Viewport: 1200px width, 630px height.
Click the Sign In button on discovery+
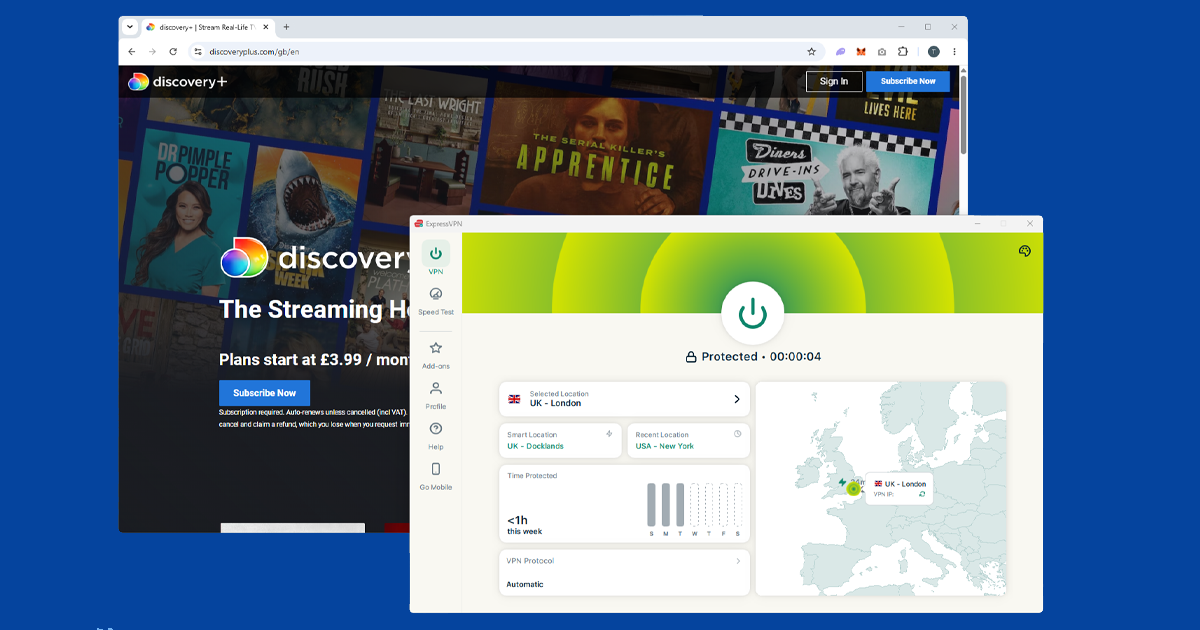click(x=834, y=81)
